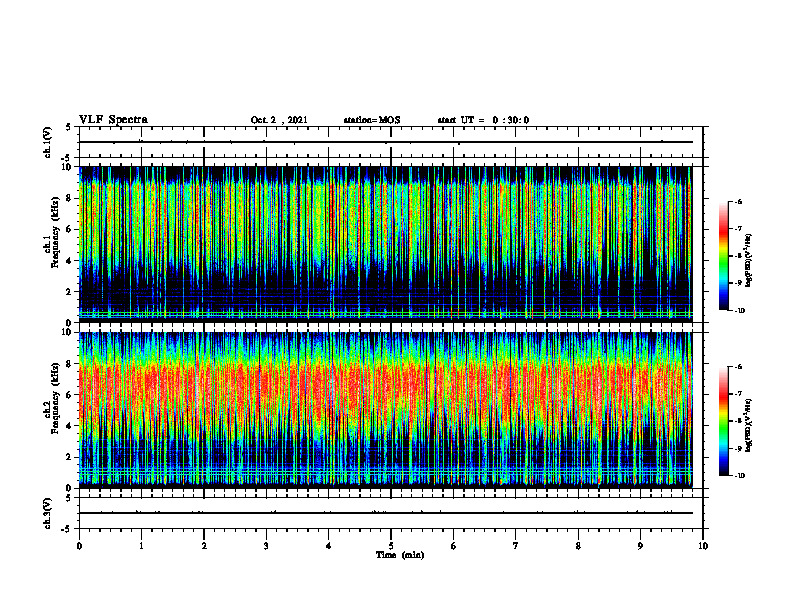792x612 pixels.
Task: Click time-axis tick label "1"
Action: (141, 546)
